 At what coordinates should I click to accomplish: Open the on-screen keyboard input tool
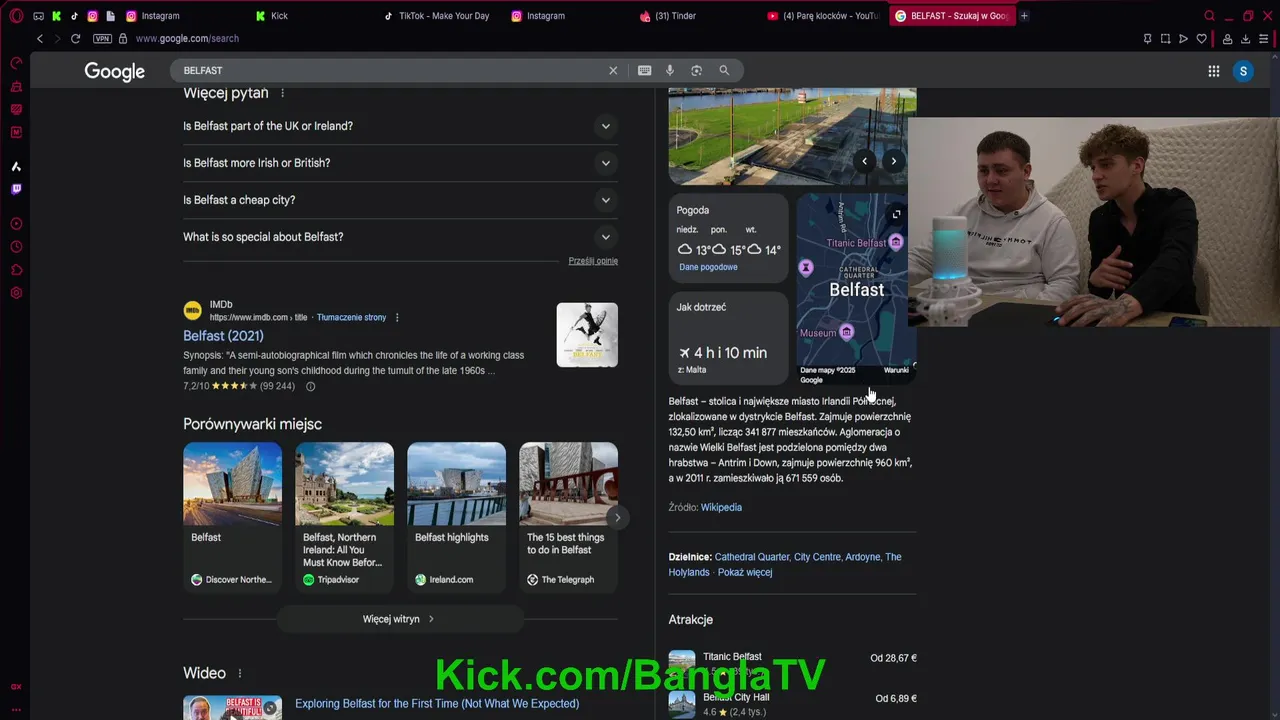pos(644,70)
